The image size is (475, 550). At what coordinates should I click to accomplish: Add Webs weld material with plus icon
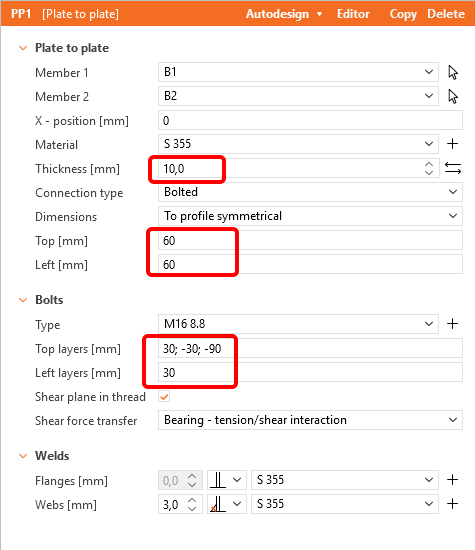[x=453, y=504]
